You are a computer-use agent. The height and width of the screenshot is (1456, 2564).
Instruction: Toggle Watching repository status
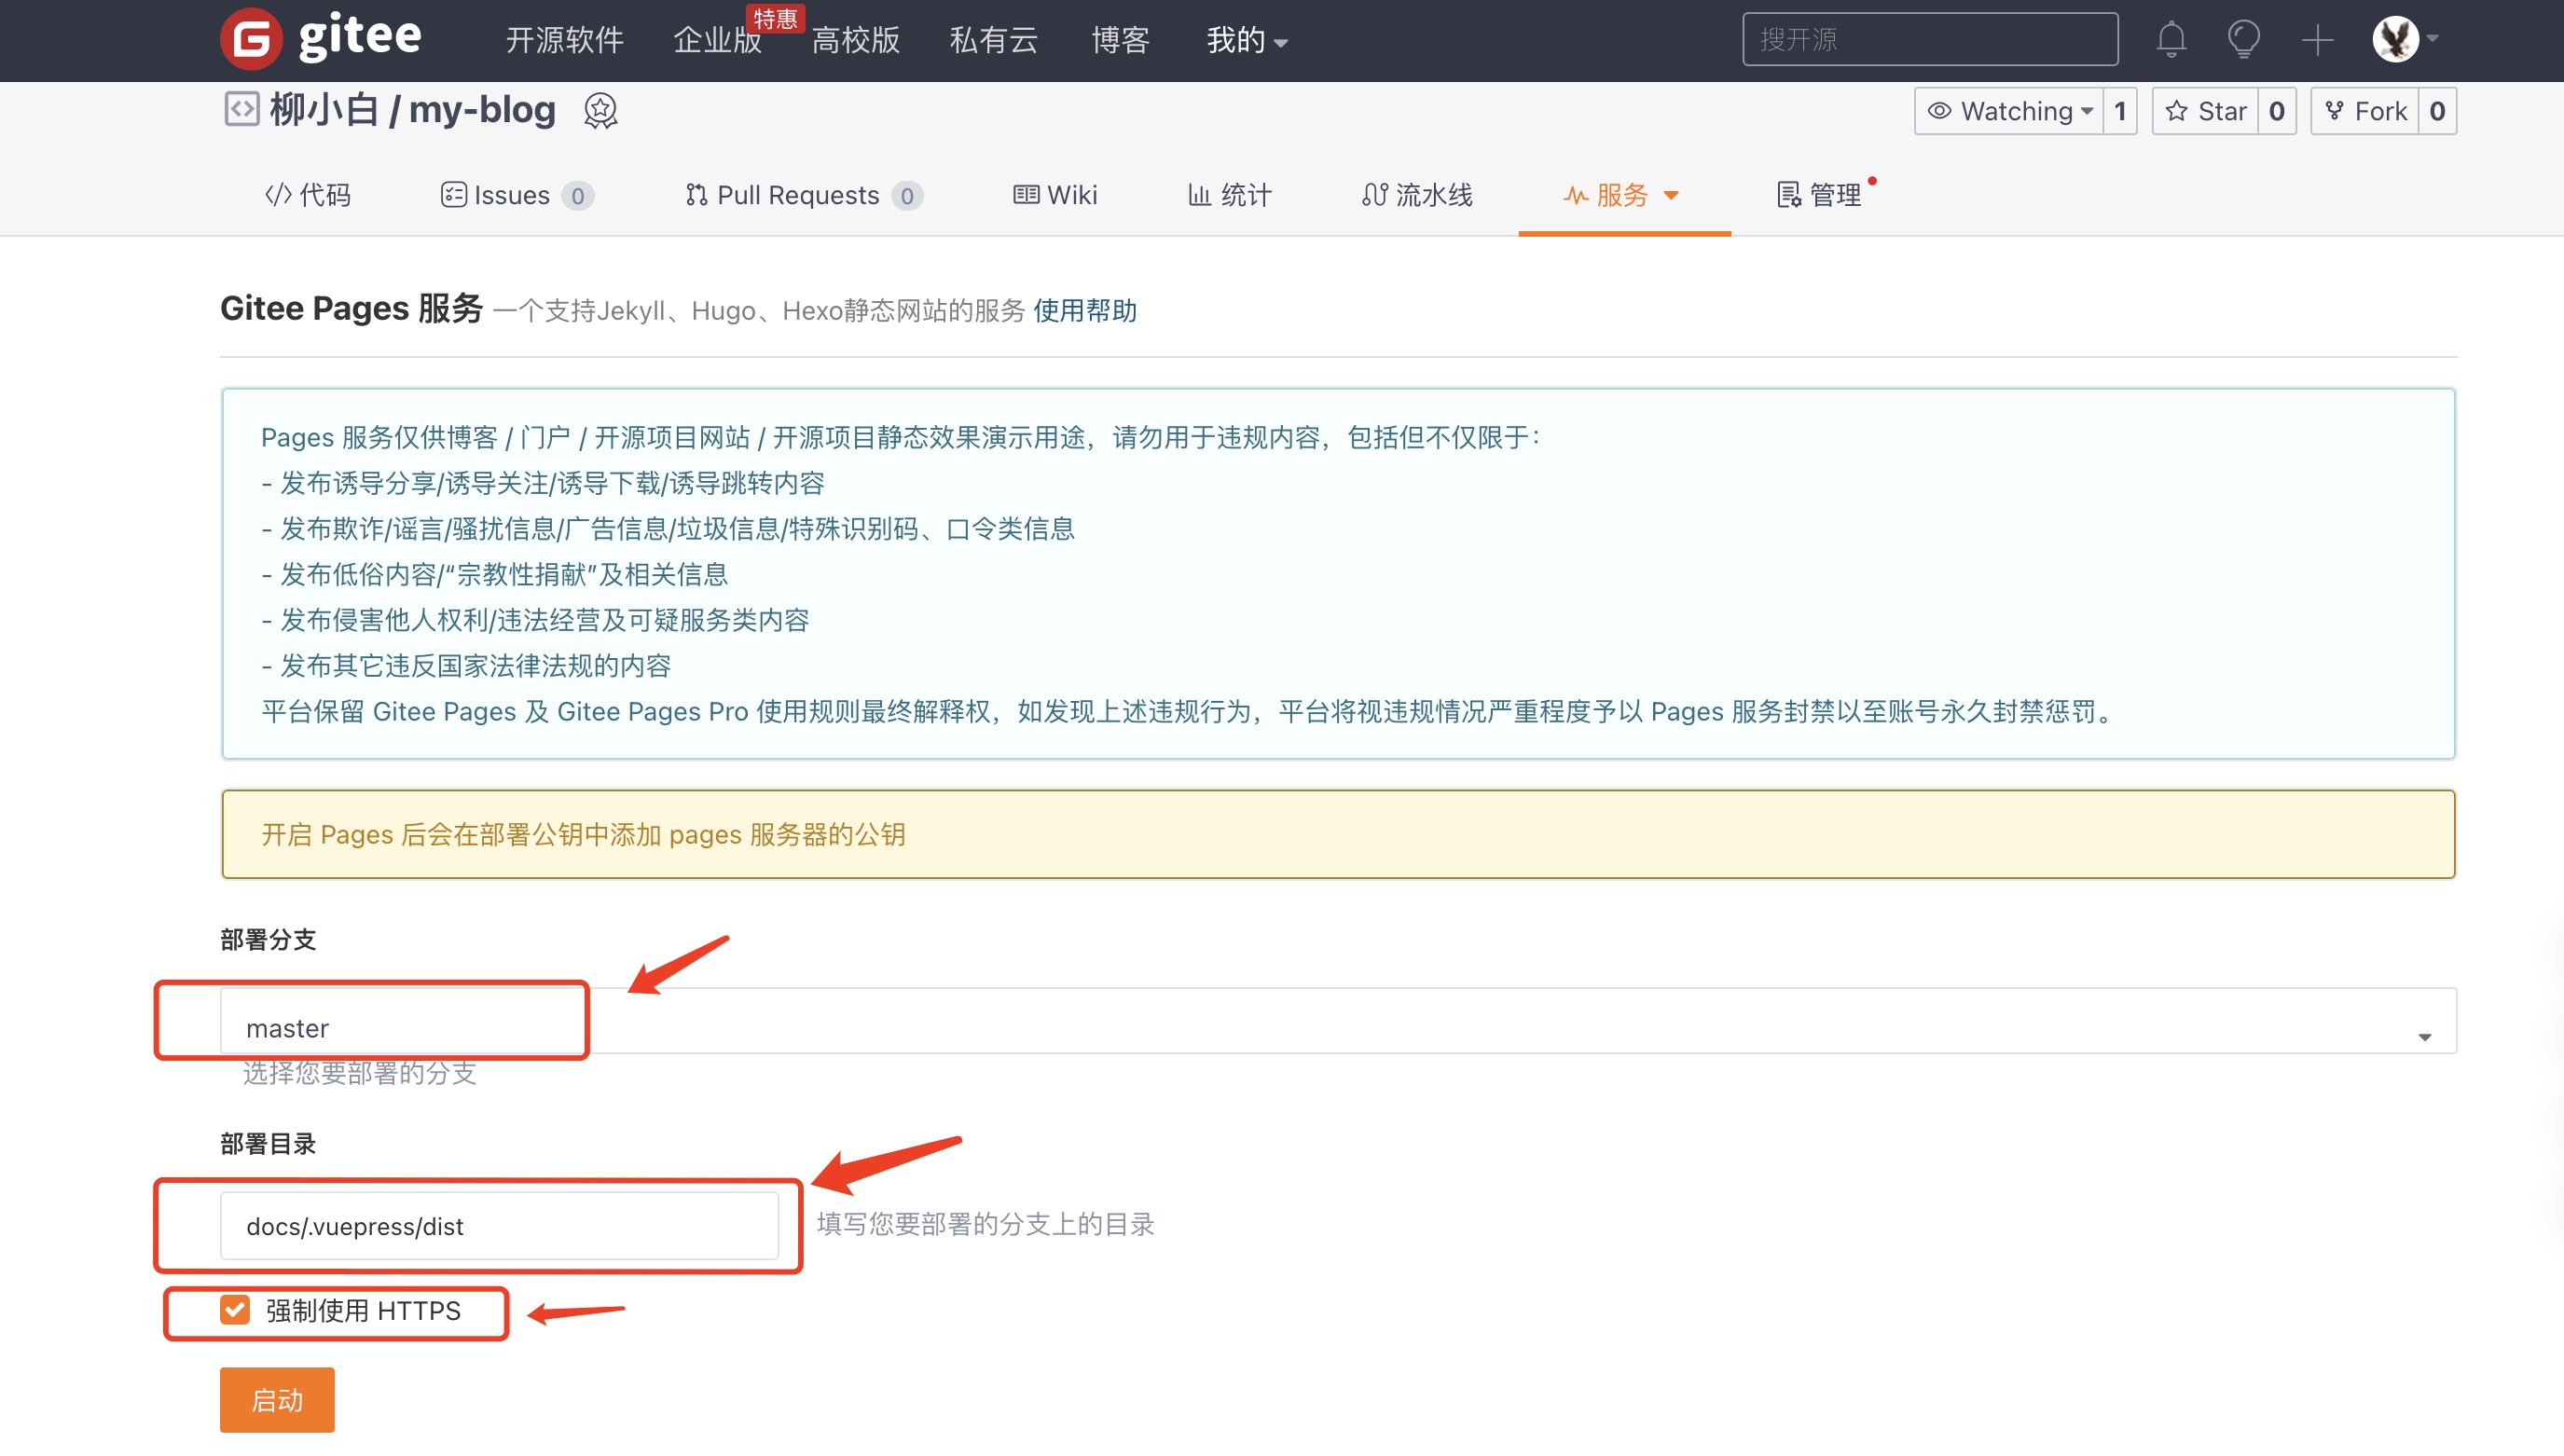(2007, 111)
